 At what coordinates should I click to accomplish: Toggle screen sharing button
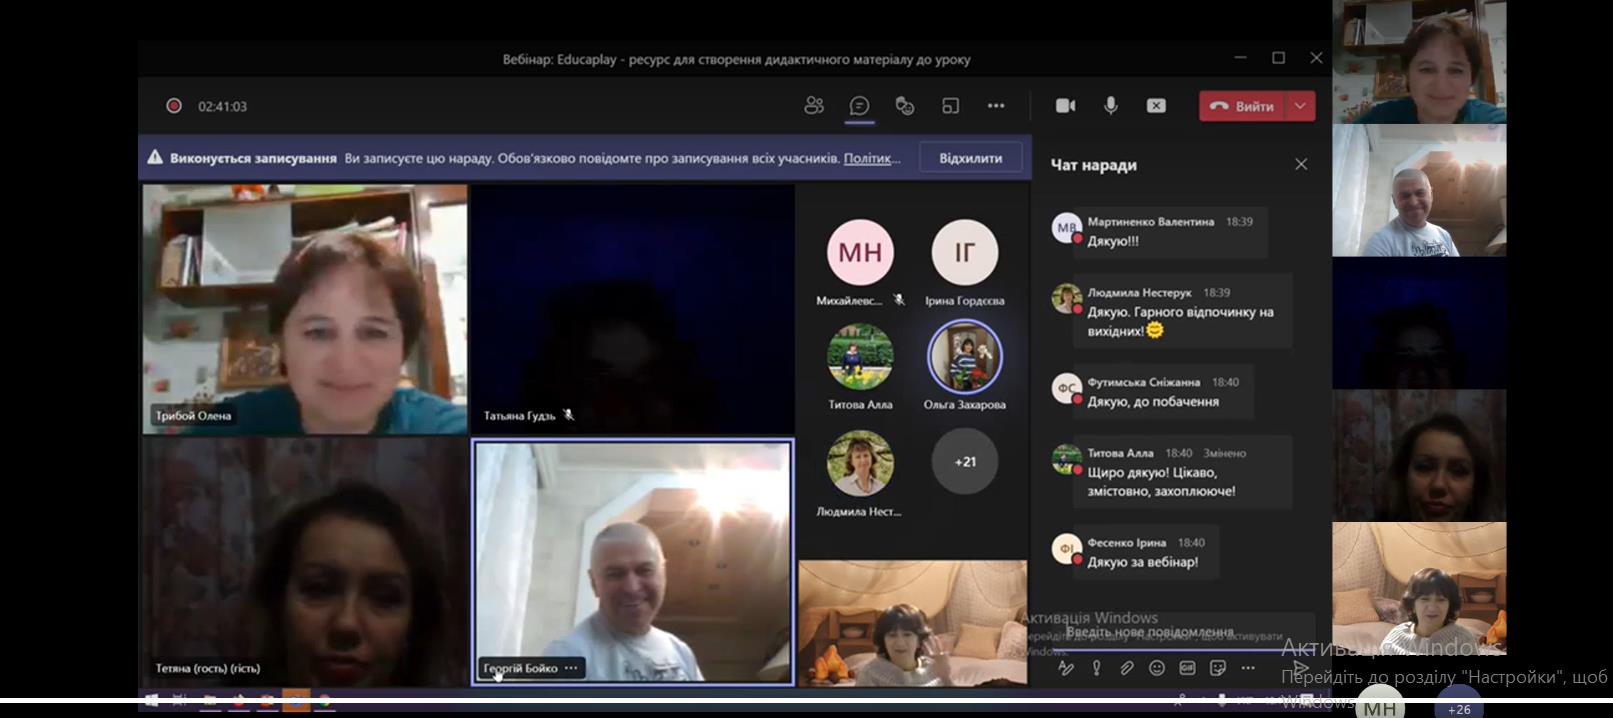tap(1156, 106)
